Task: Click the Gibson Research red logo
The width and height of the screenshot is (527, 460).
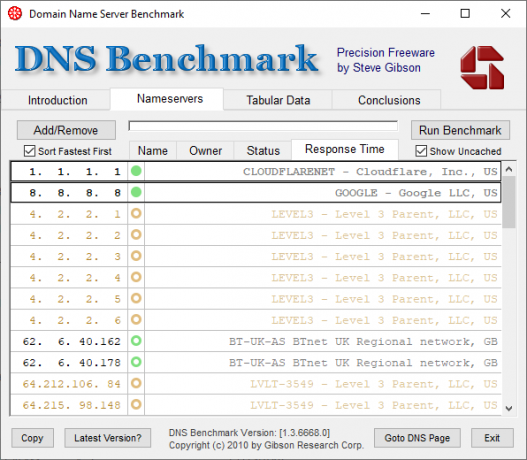Action: [482, 68]
